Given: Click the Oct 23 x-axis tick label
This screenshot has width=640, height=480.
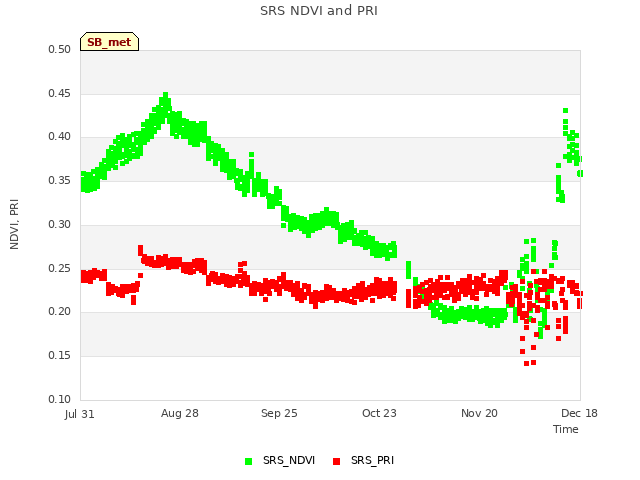Looking at the screenshot, I should coord(379,413).
